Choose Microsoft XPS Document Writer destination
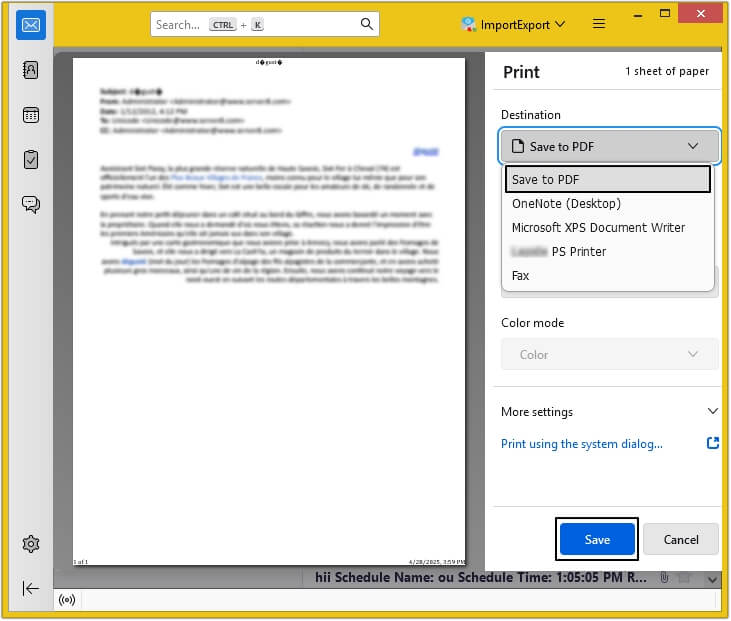731x621 pixels. pyautogui.click(x=607, y=228)
